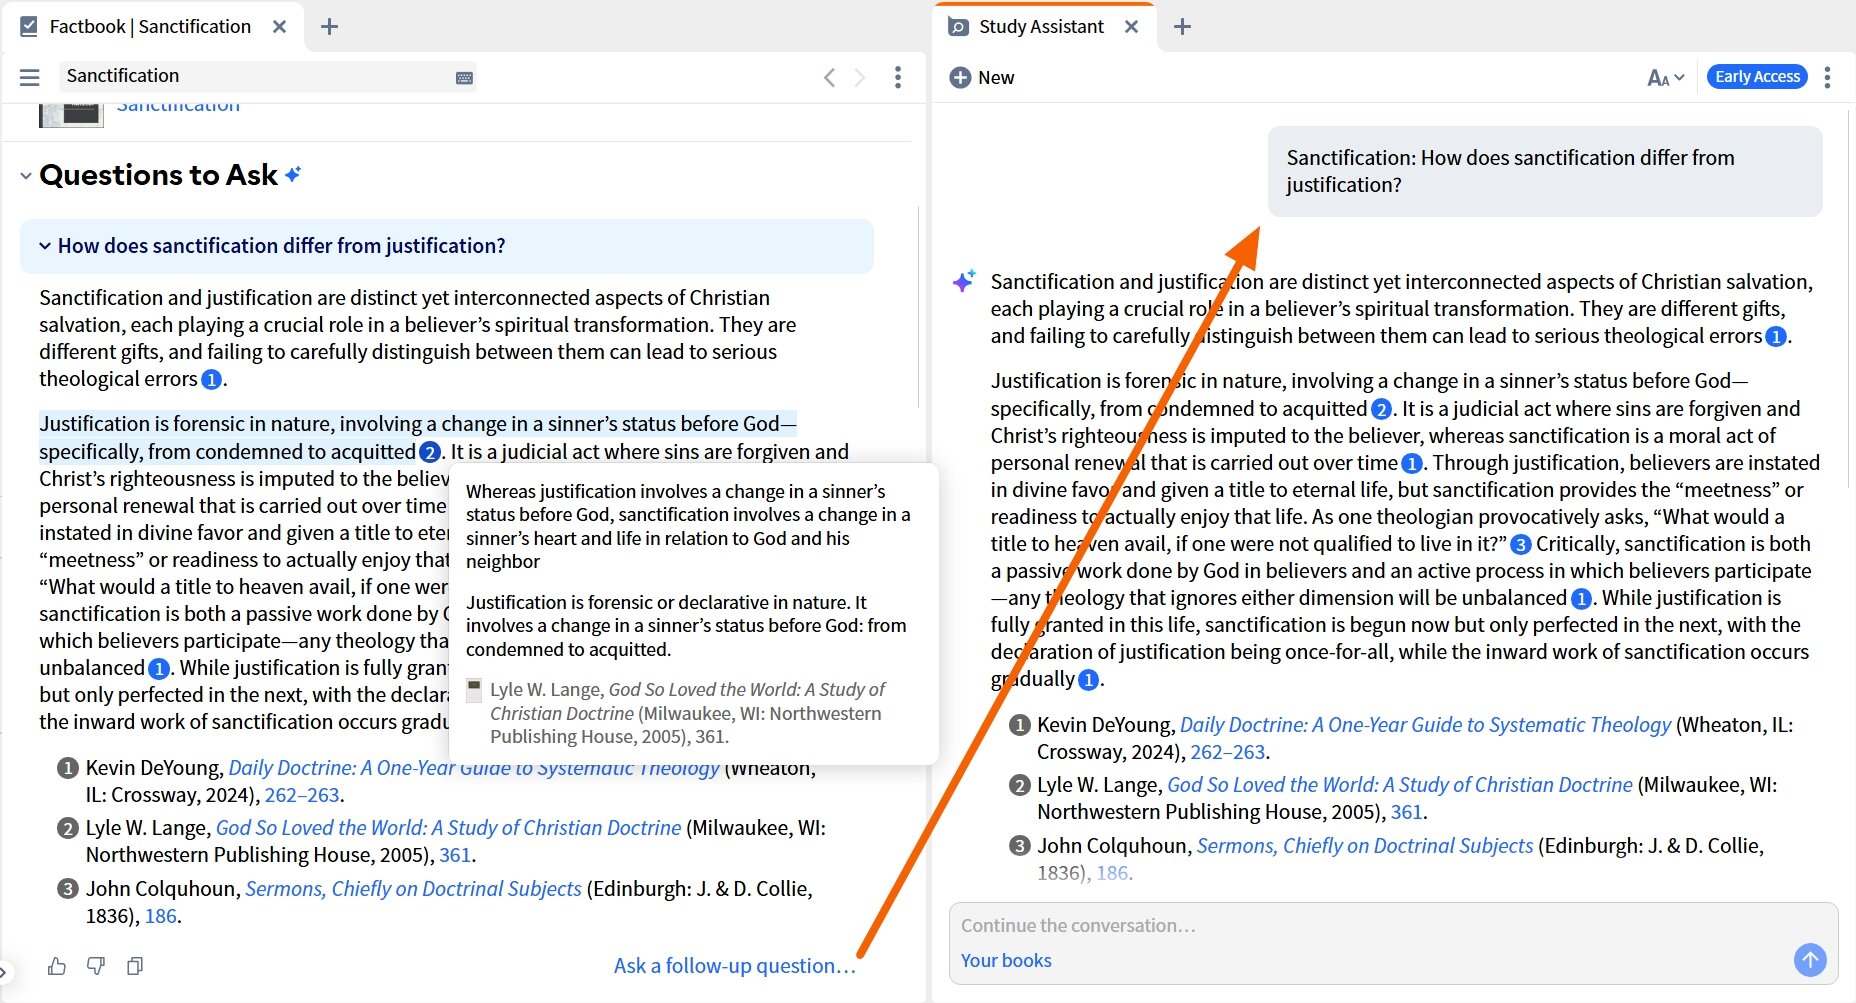Collapse the Questions to Ask section
1856x1003 pixels.
point(26,176)
